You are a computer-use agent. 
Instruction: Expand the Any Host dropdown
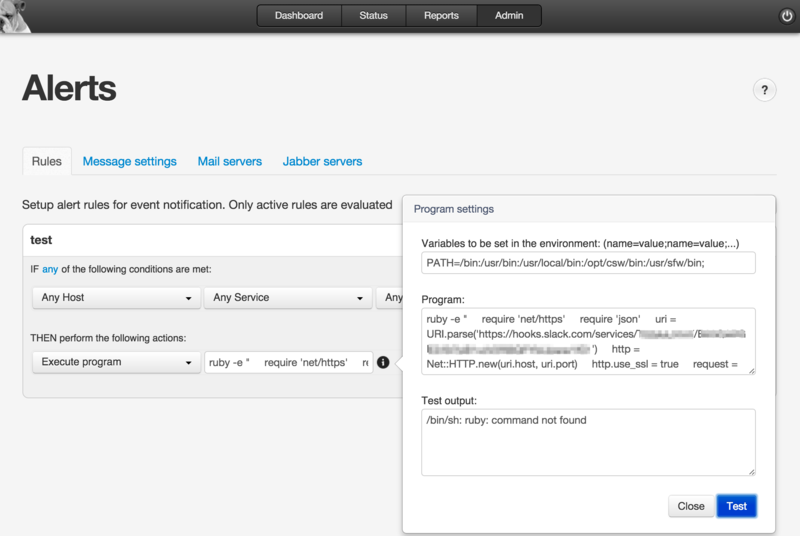(116, 297)
